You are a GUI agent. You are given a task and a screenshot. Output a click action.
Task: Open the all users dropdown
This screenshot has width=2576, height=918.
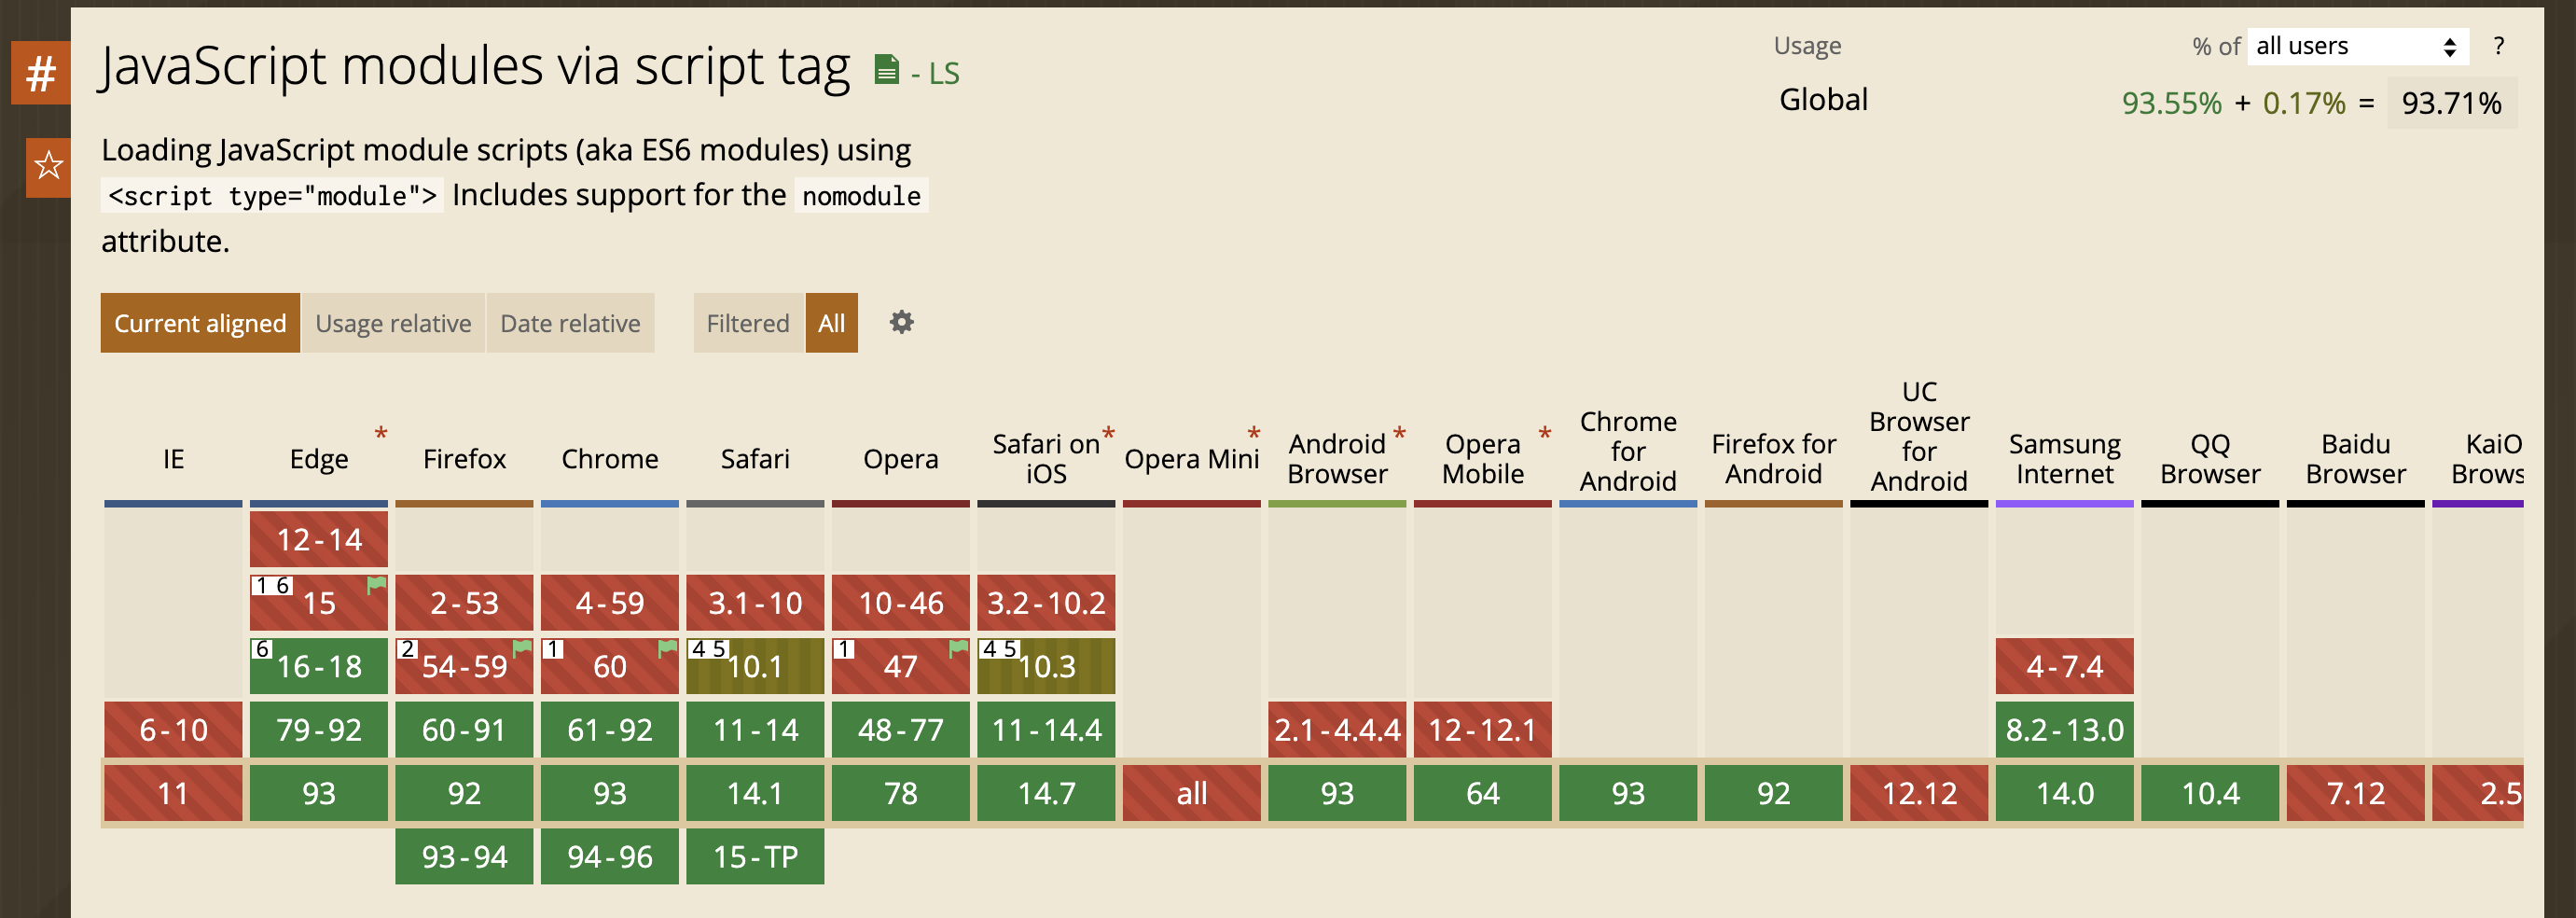(2356, 46)
